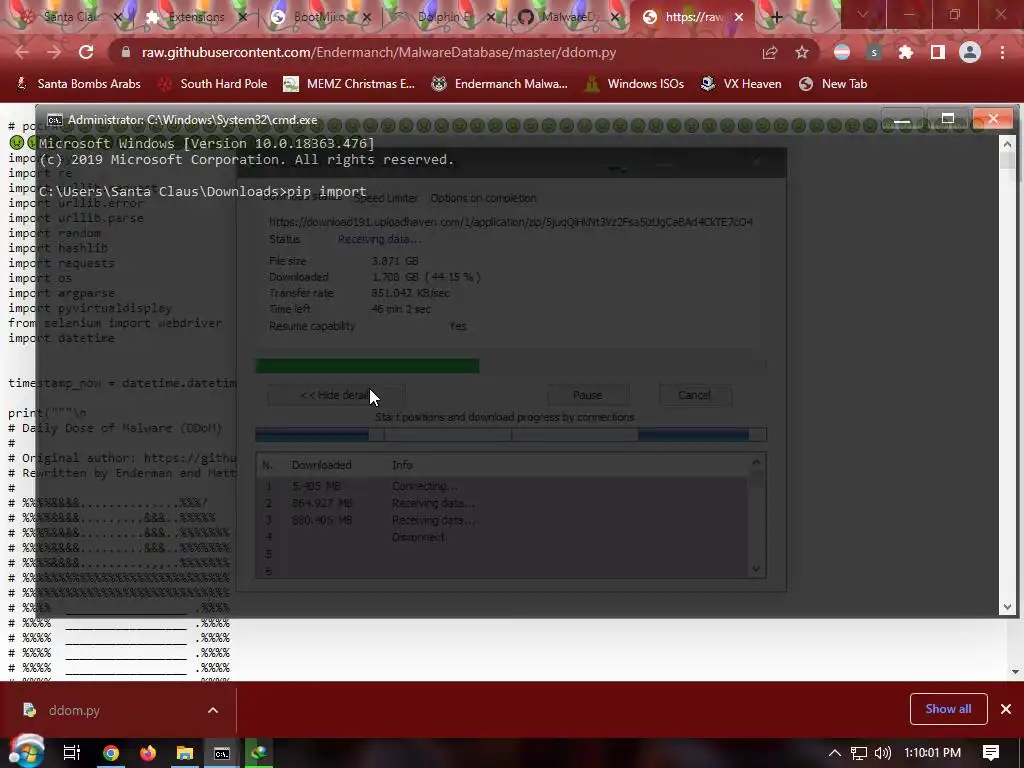Open the Windows ISOs bookmark
This screenshot has height=768, width=1024.
coord(635,84)
